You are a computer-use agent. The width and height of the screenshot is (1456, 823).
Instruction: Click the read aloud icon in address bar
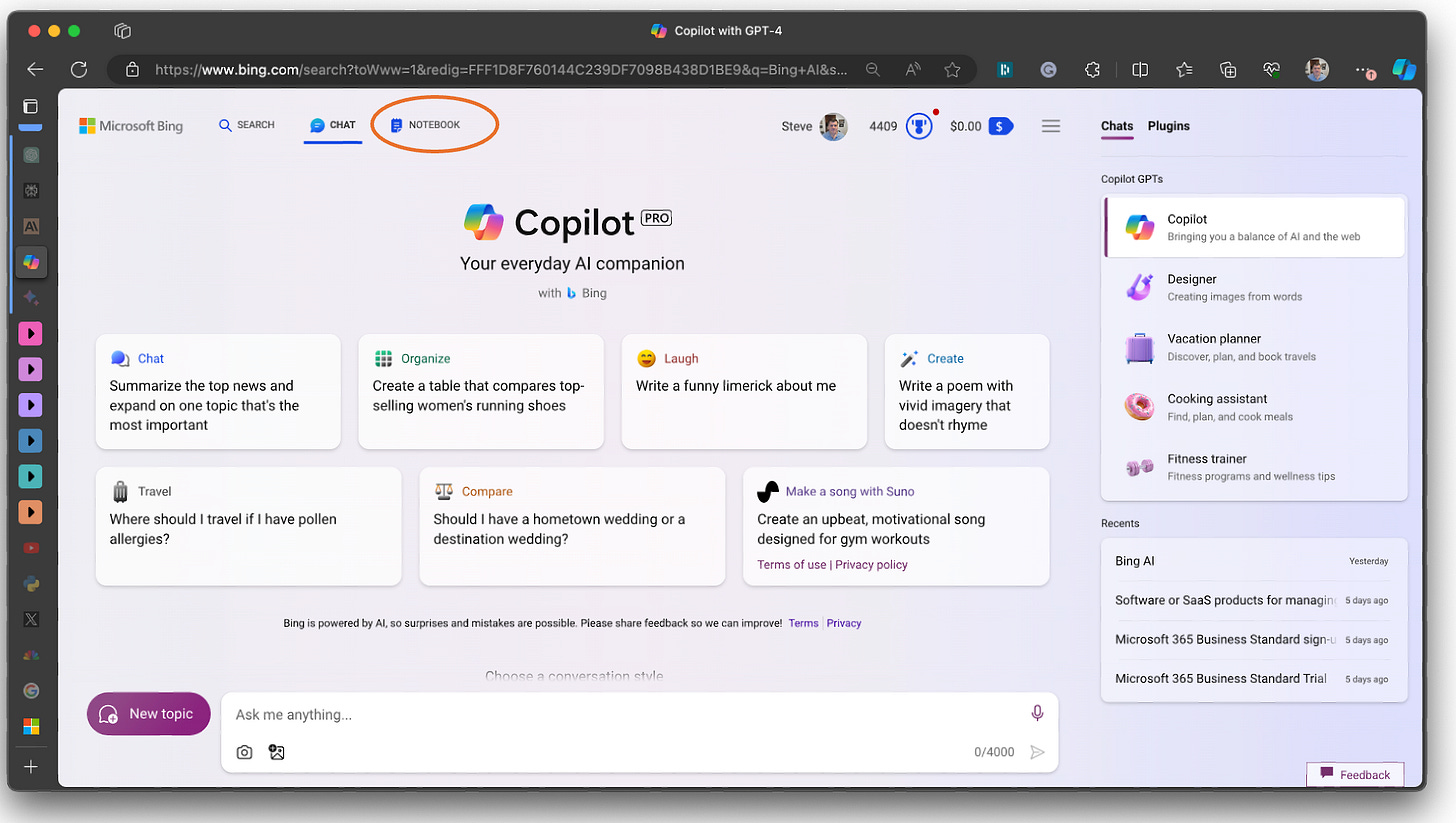(x=913, y=70)
